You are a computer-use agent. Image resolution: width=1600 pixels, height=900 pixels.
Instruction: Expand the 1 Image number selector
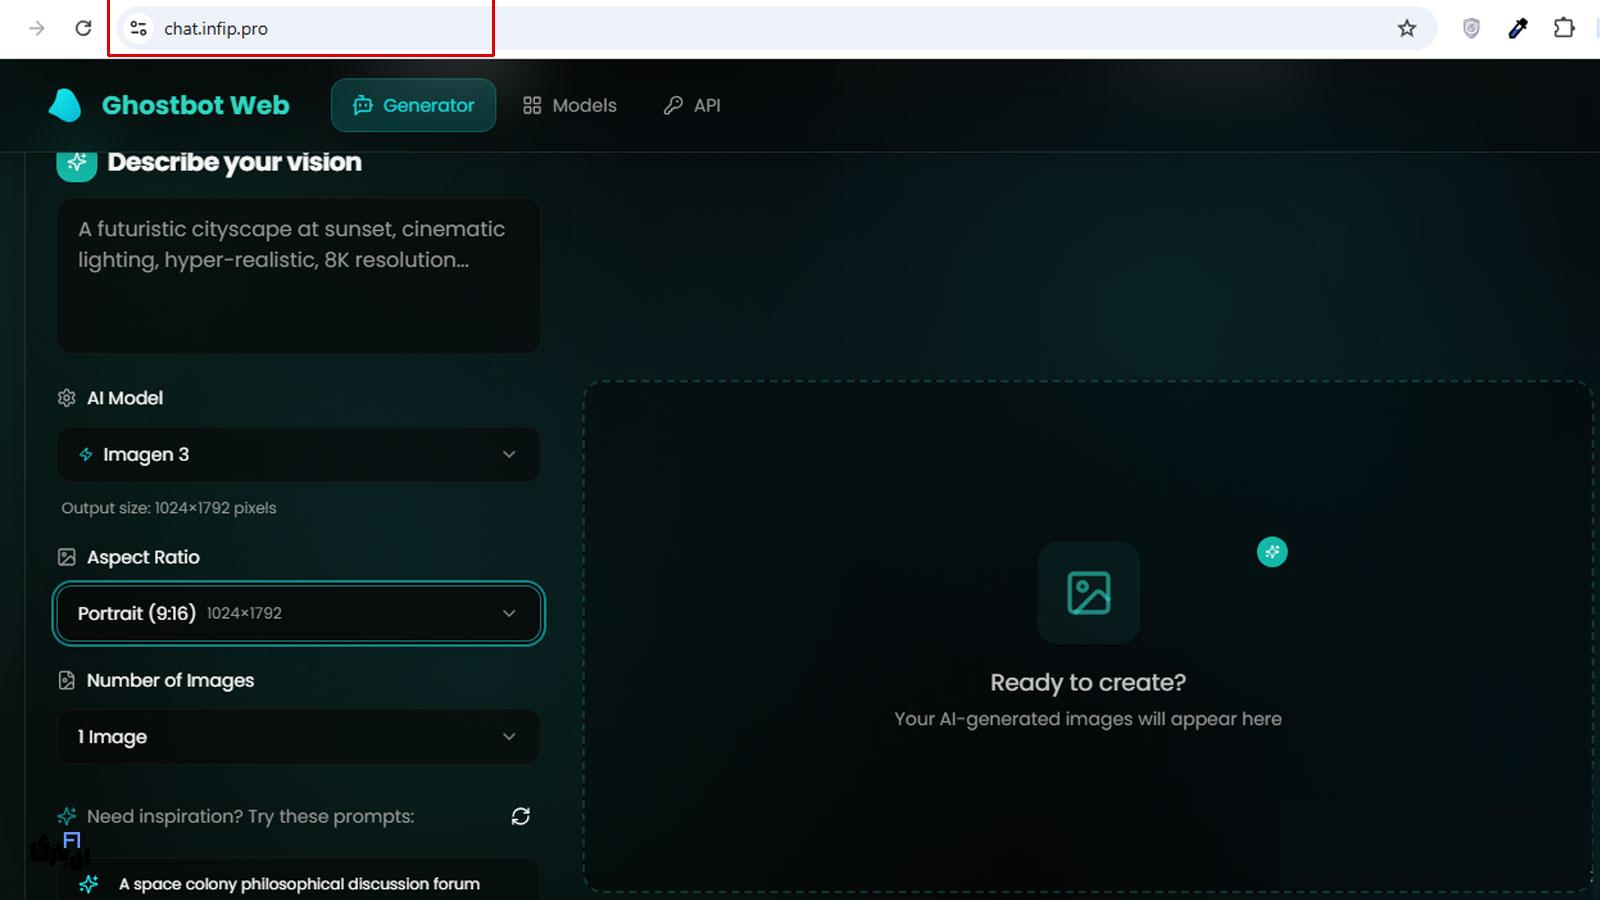coord(297,737)
